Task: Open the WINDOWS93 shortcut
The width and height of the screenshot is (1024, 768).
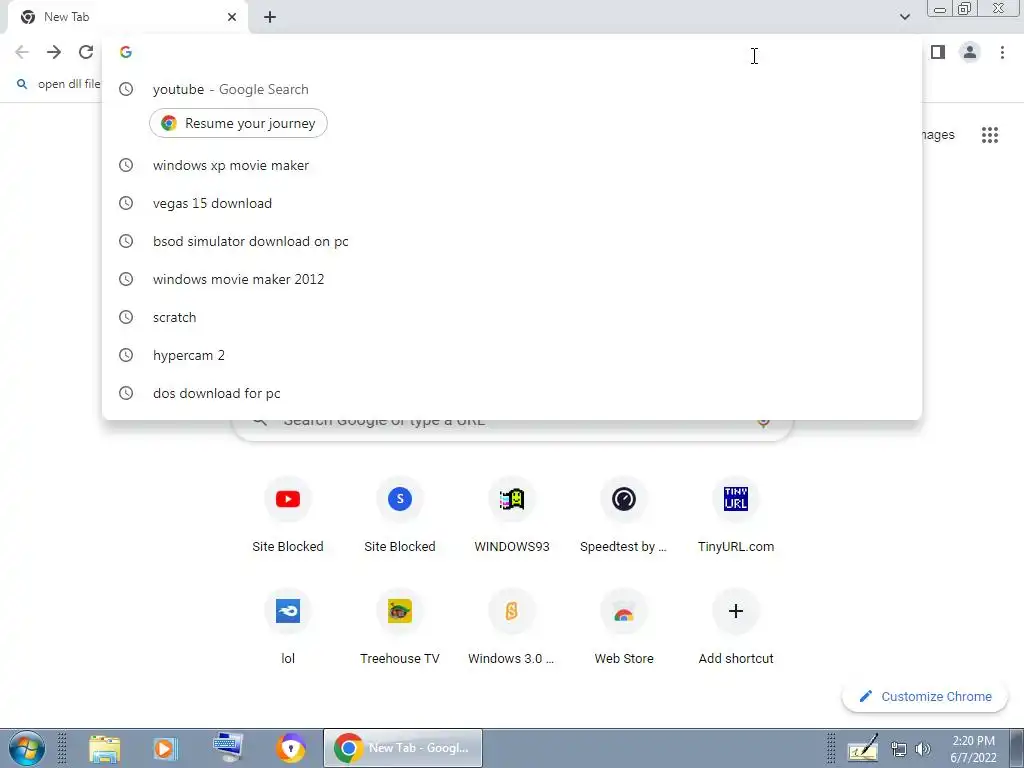Action: coord(512,516)
